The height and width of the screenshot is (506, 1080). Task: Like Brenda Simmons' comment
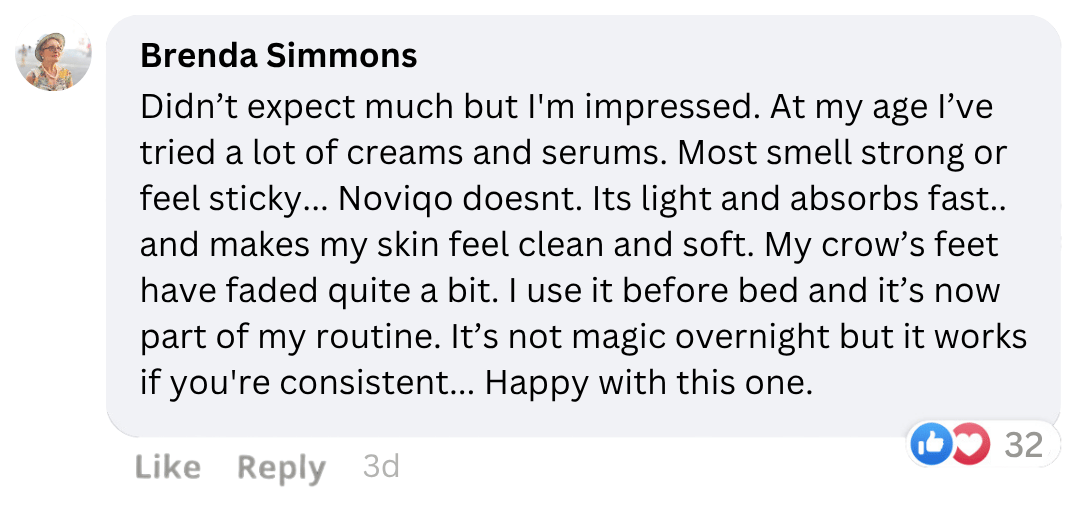(x=167, y=467)
